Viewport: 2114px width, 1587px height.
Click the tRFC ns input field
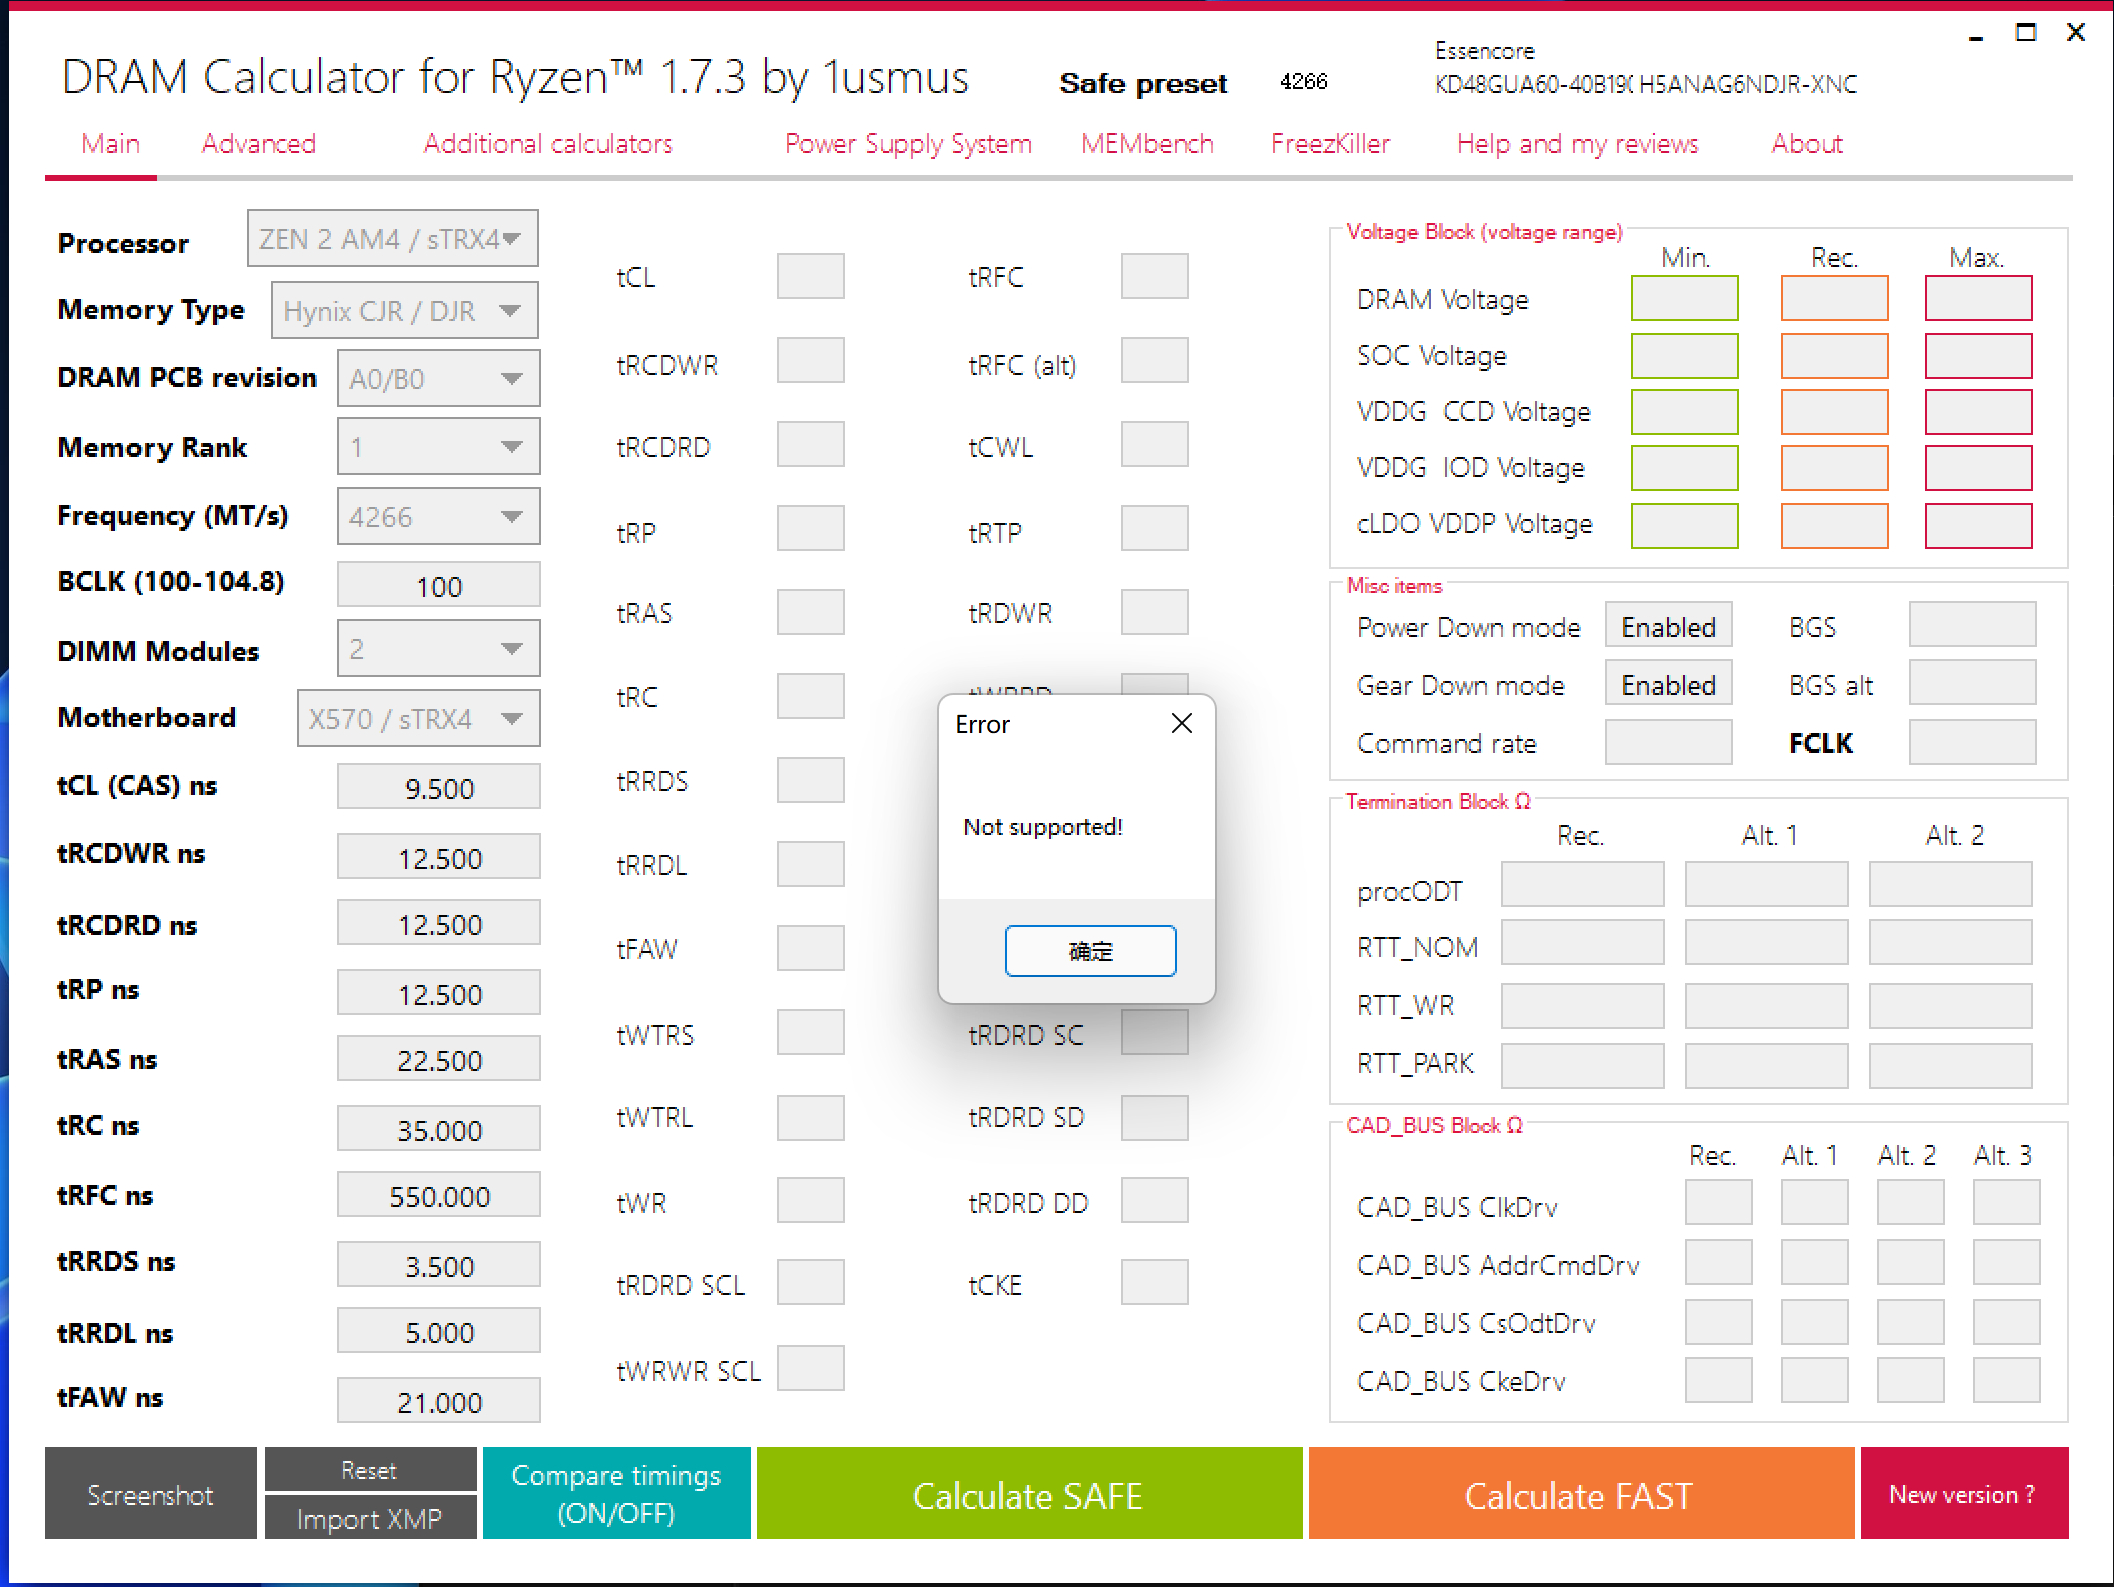click(x=438, y=1195)
